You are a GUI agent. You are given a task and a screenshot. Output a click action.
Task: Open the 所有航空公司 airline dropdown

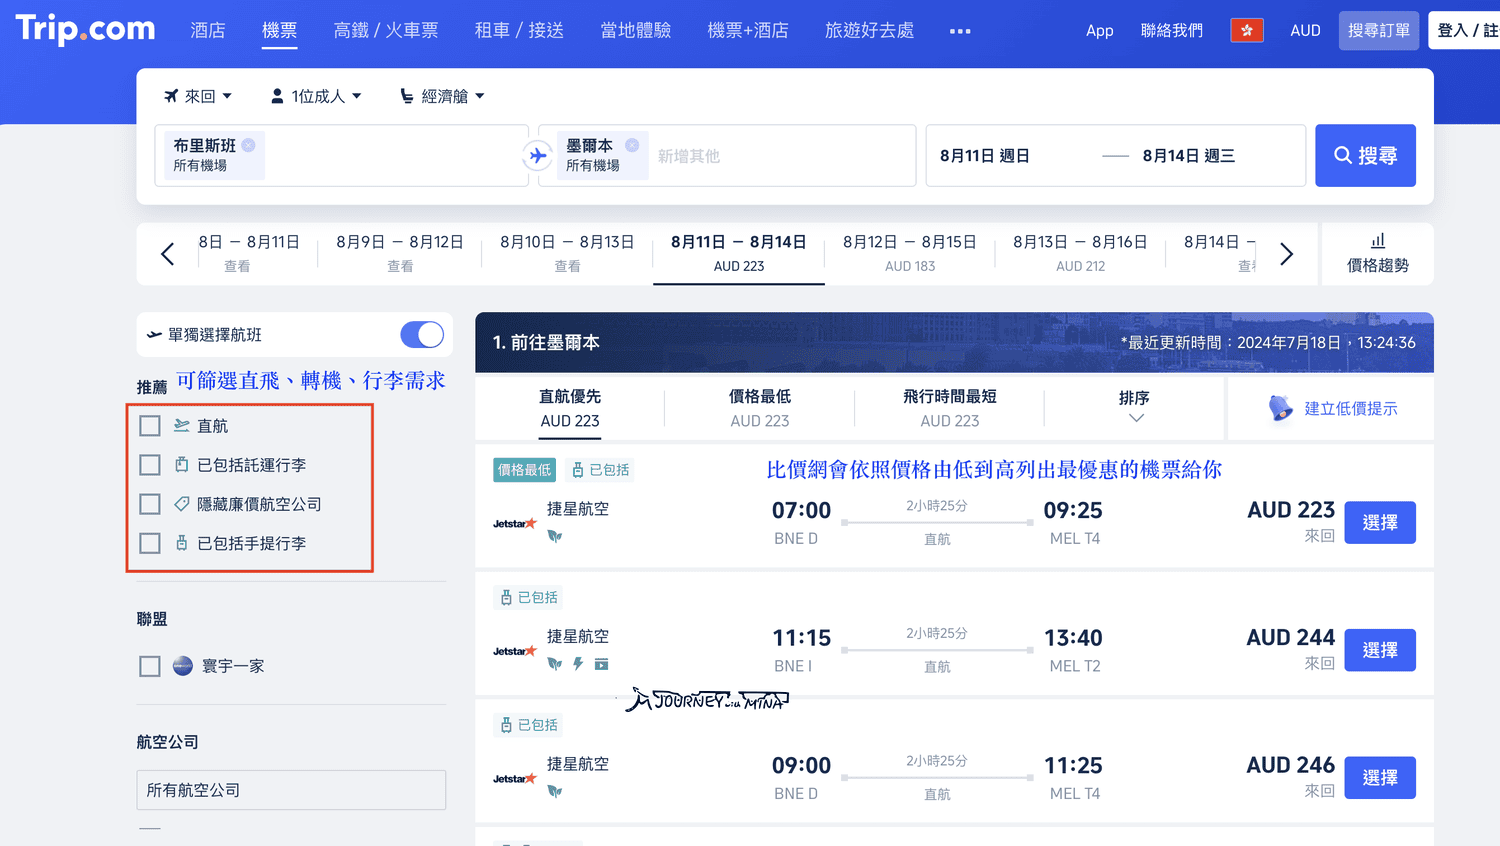(x=291, y=790)
